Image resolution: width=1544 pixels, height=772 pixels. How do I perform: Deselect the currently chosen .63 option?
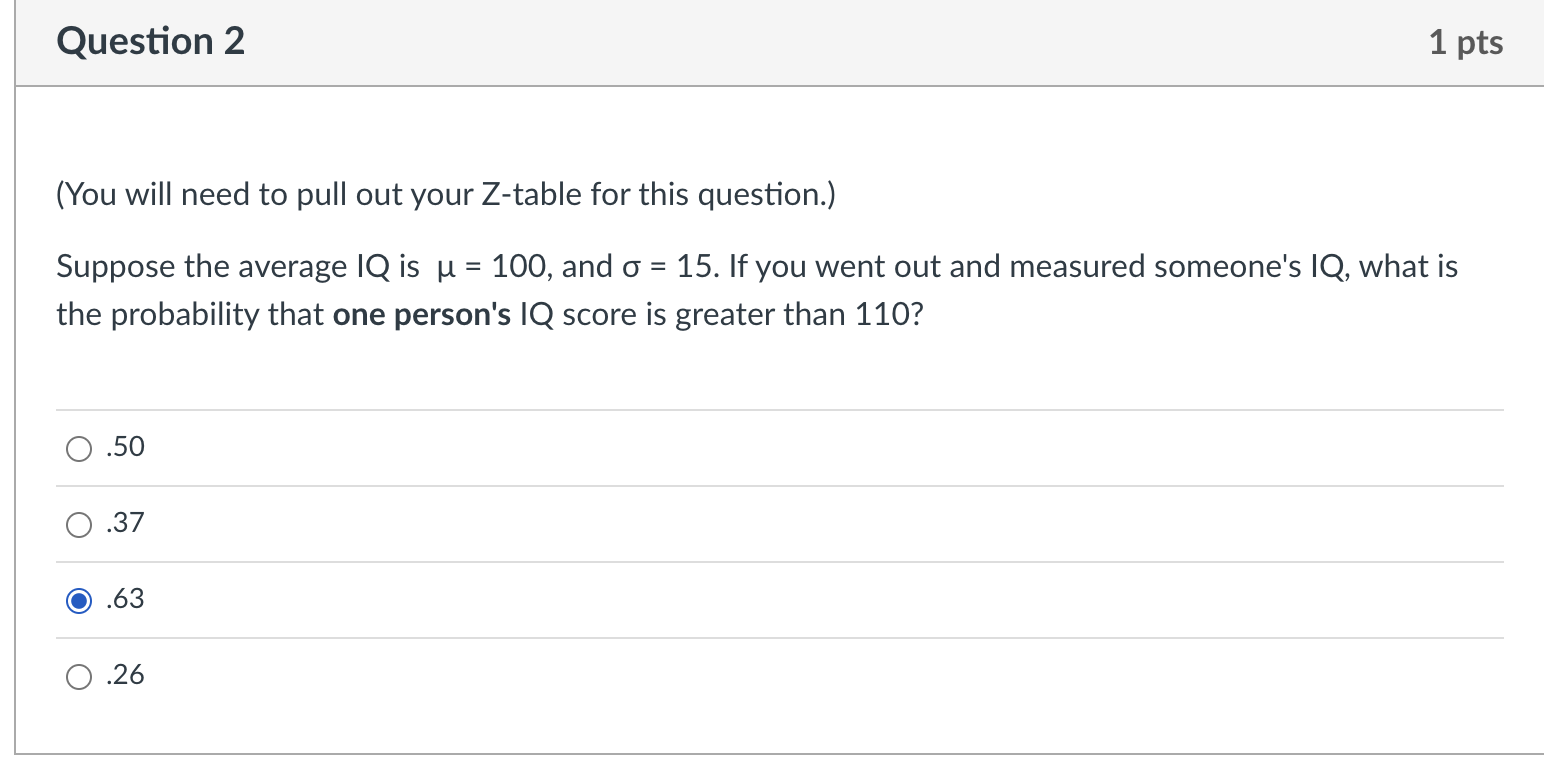pos(78,600)
